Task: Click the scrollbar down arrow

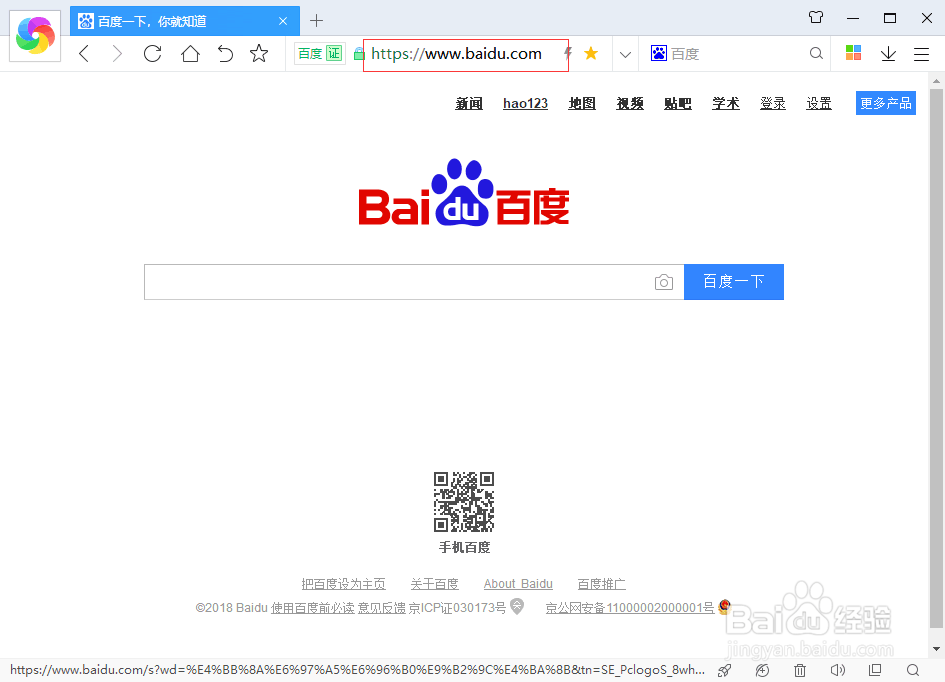Action: tap(936, 649)
